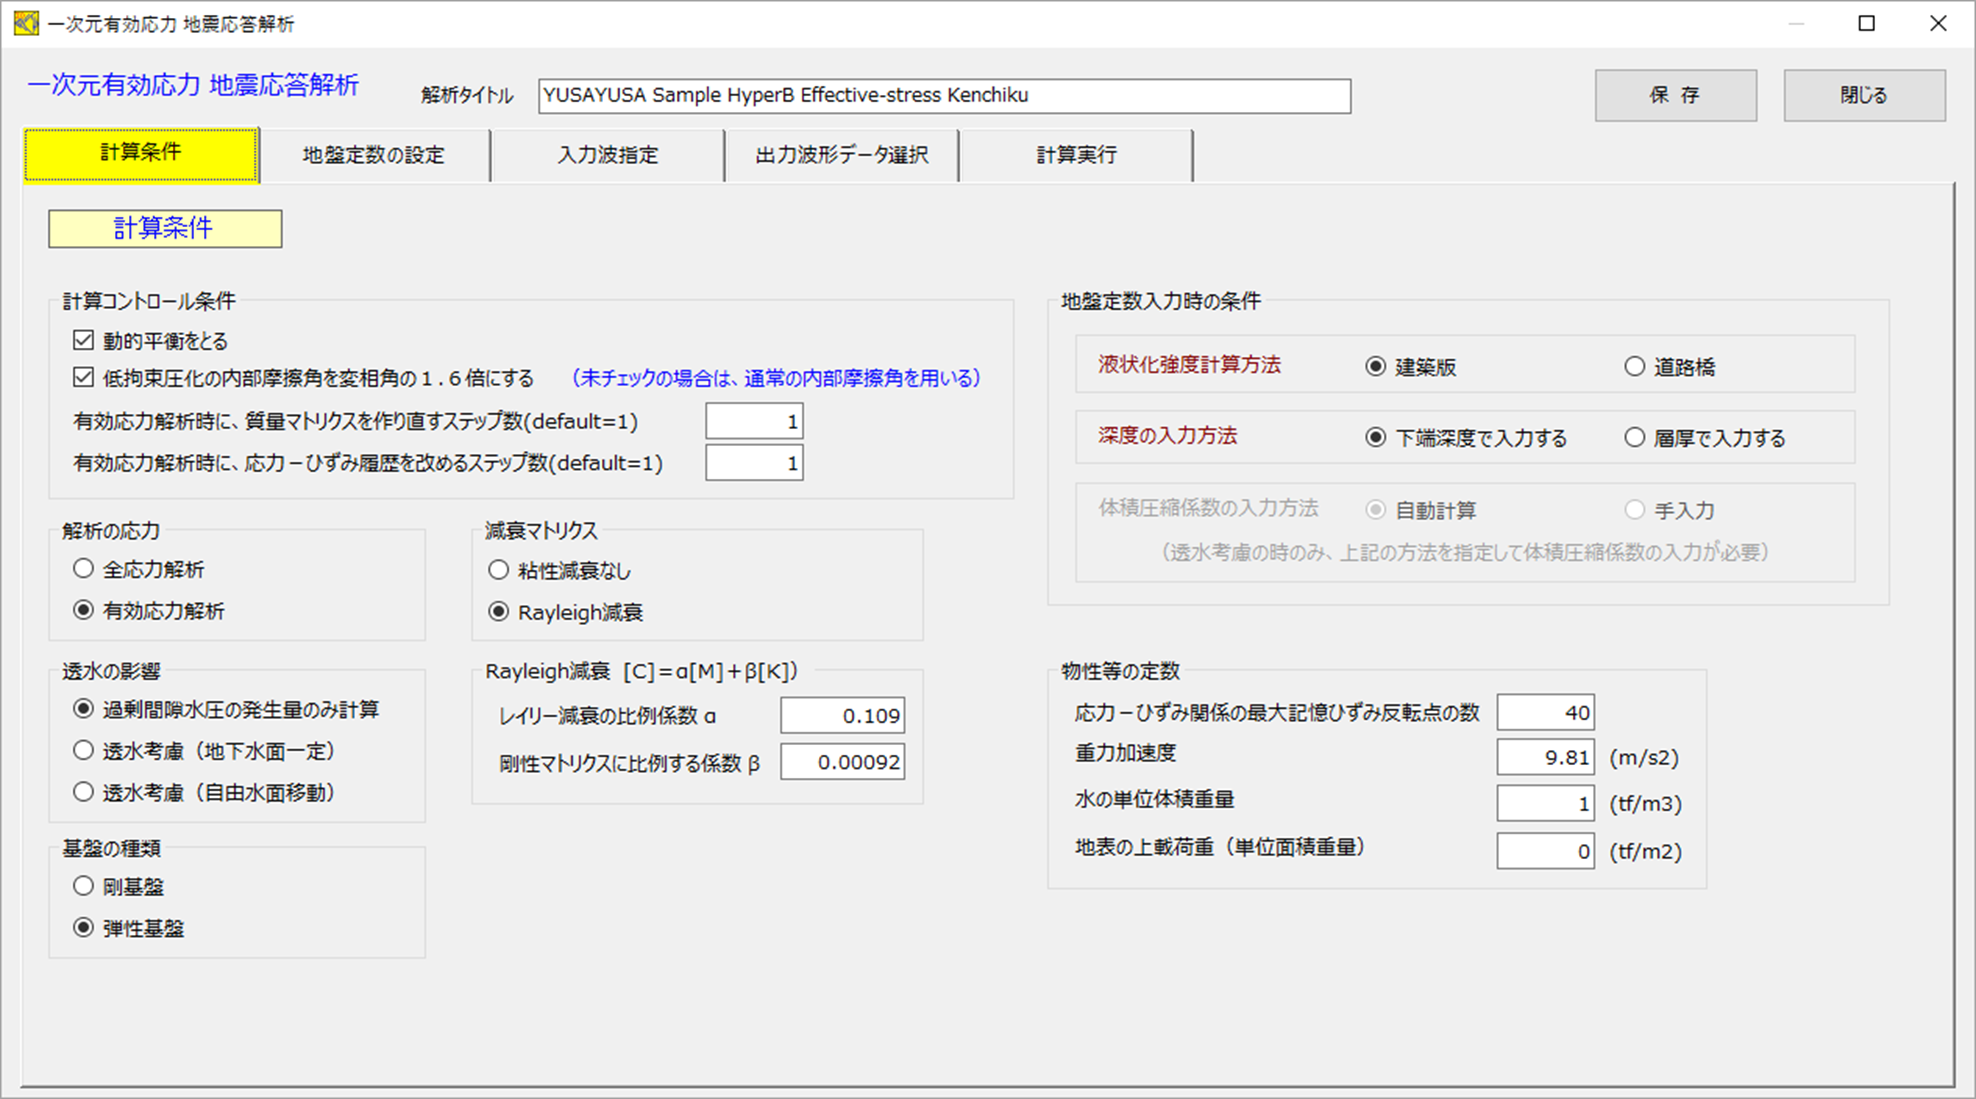Click the yellow 計算条件 heading label
This screenshot has width=1976, height=1099.
click(x=165, y=228)
